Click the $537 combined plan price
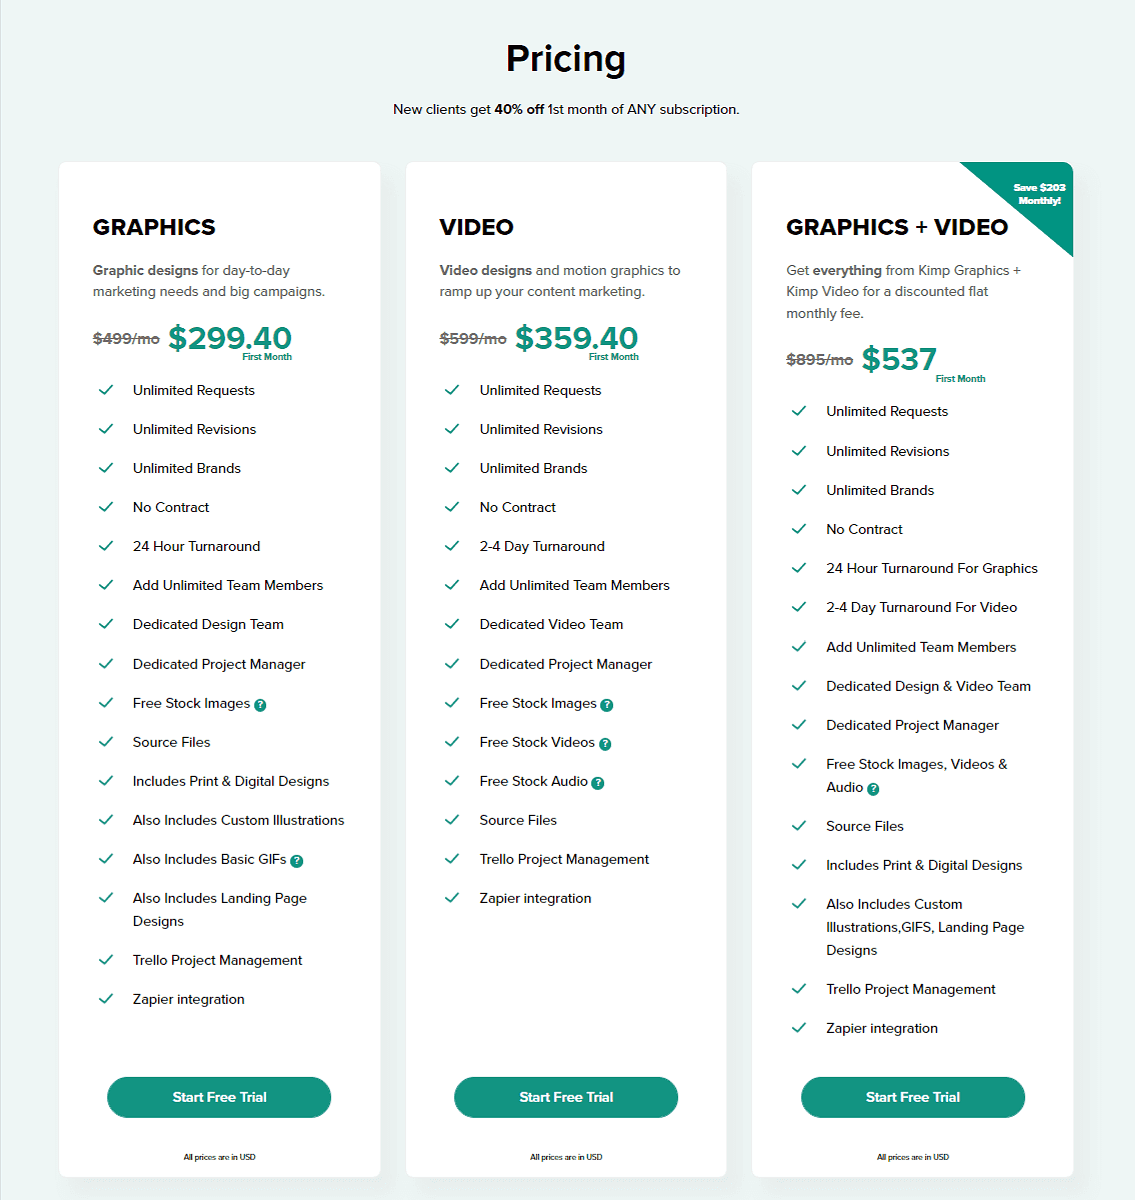This screenshot has width=1135, height=1200. pyautogui.click(x=899, y=359)
